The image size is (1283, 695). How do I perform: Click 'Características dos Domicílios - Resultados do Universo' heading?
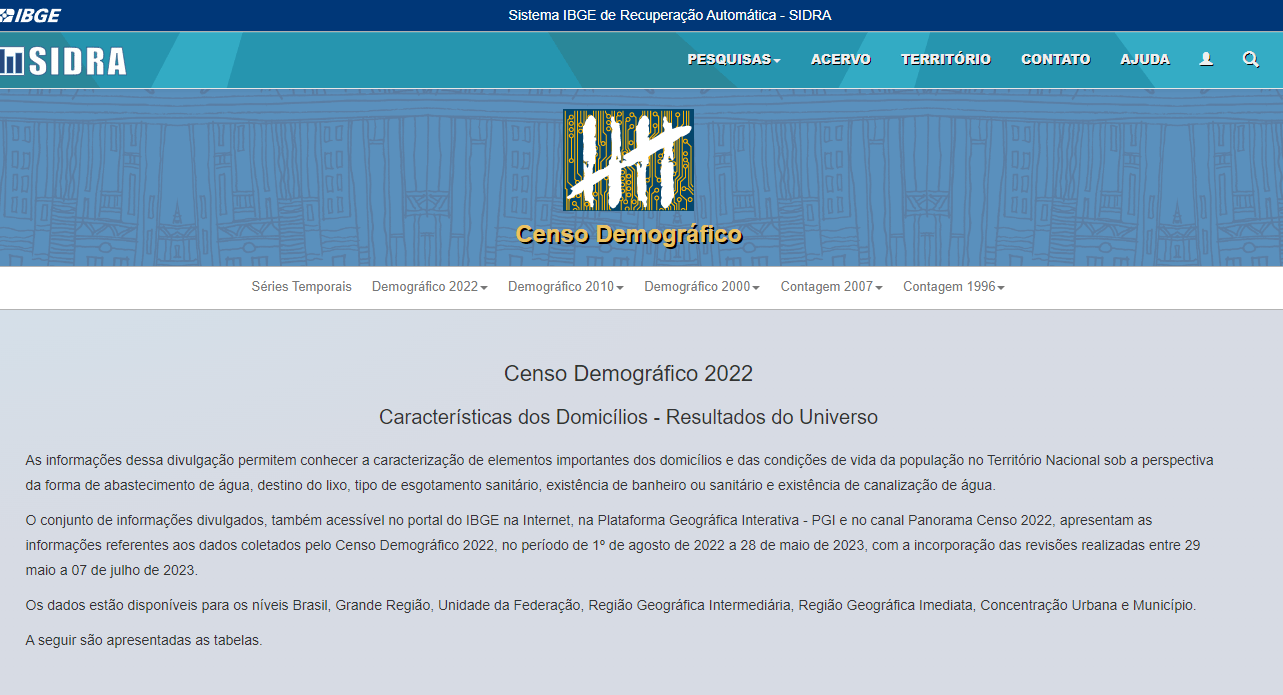(x=628, y=417)
